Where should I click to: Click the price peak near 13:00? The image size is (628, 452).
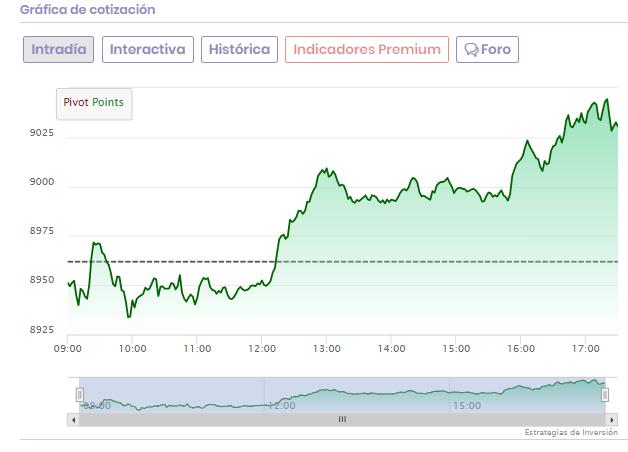click(x=326, y=170)
